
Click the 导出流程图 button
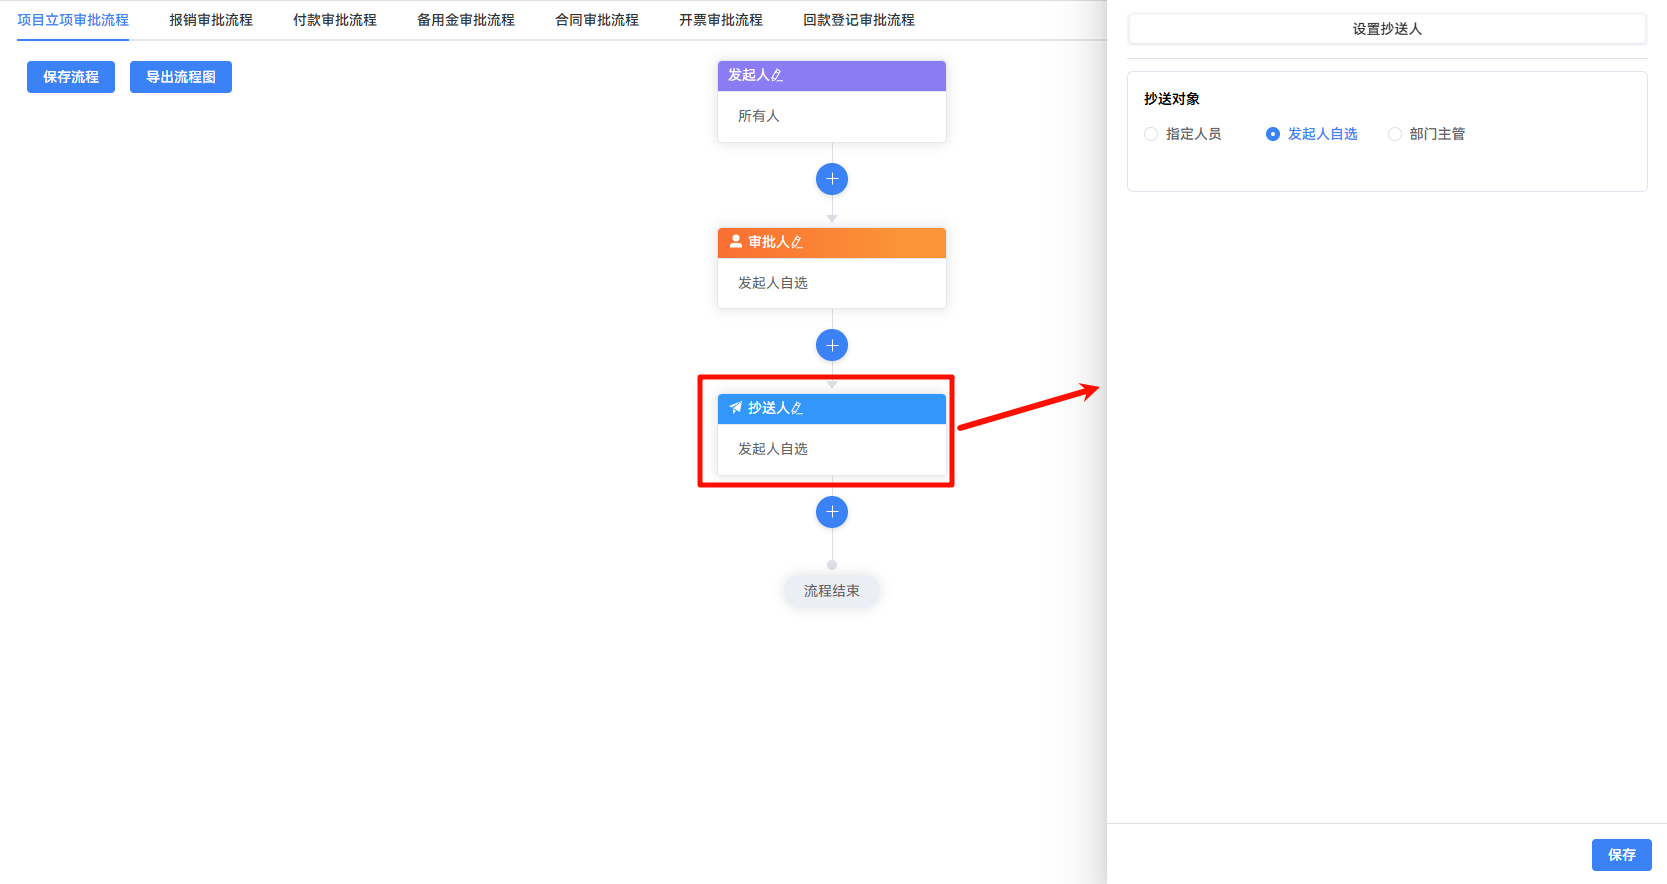[x=181, y=77]
